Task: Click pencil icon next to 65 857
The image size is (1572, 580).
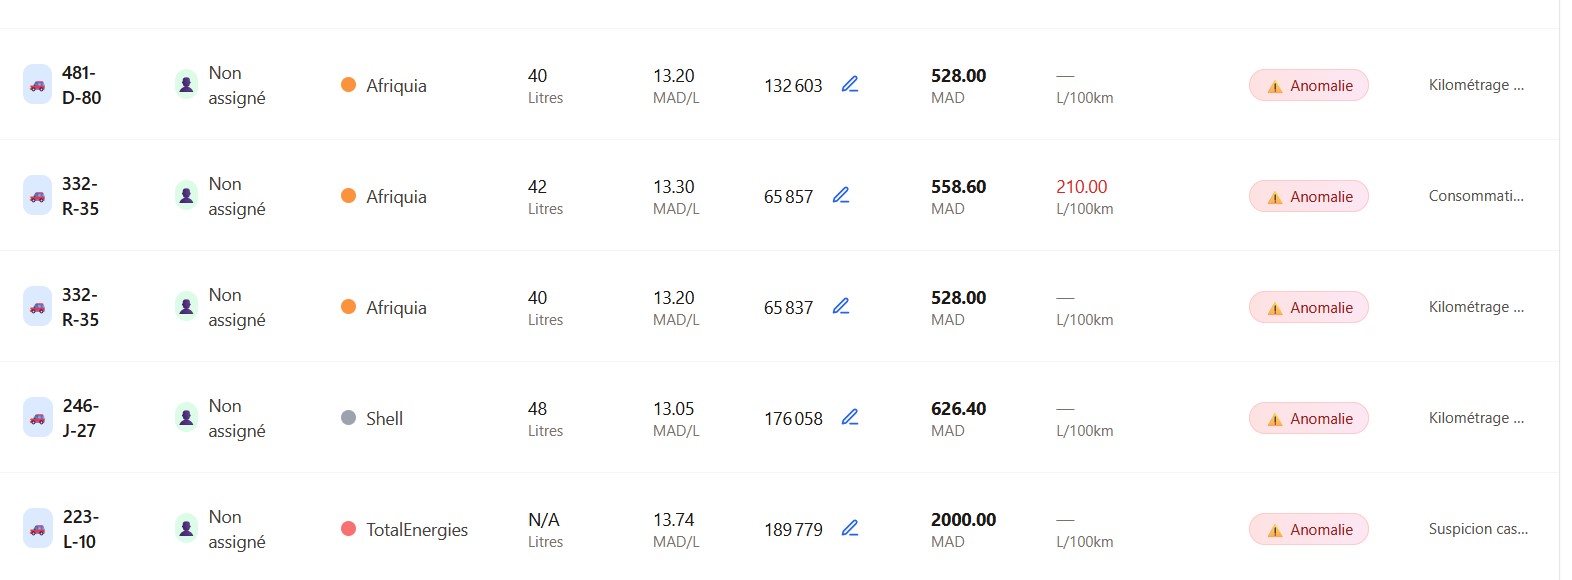Action: click(x=841, y=196)
